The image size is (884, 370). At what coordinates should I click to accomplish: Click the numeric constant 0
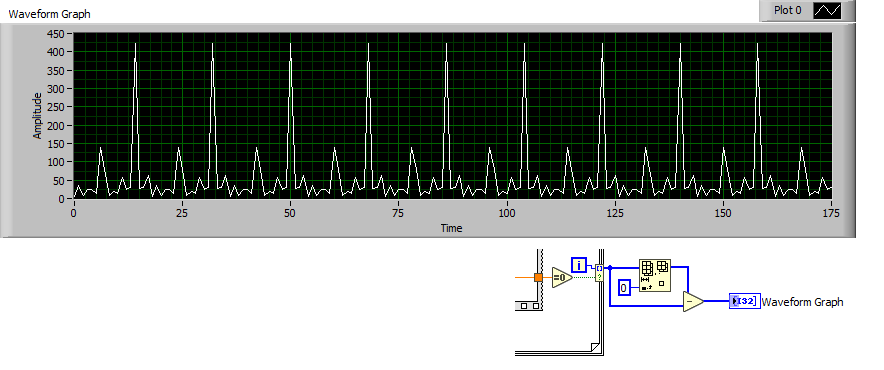(x=624, y=288)
